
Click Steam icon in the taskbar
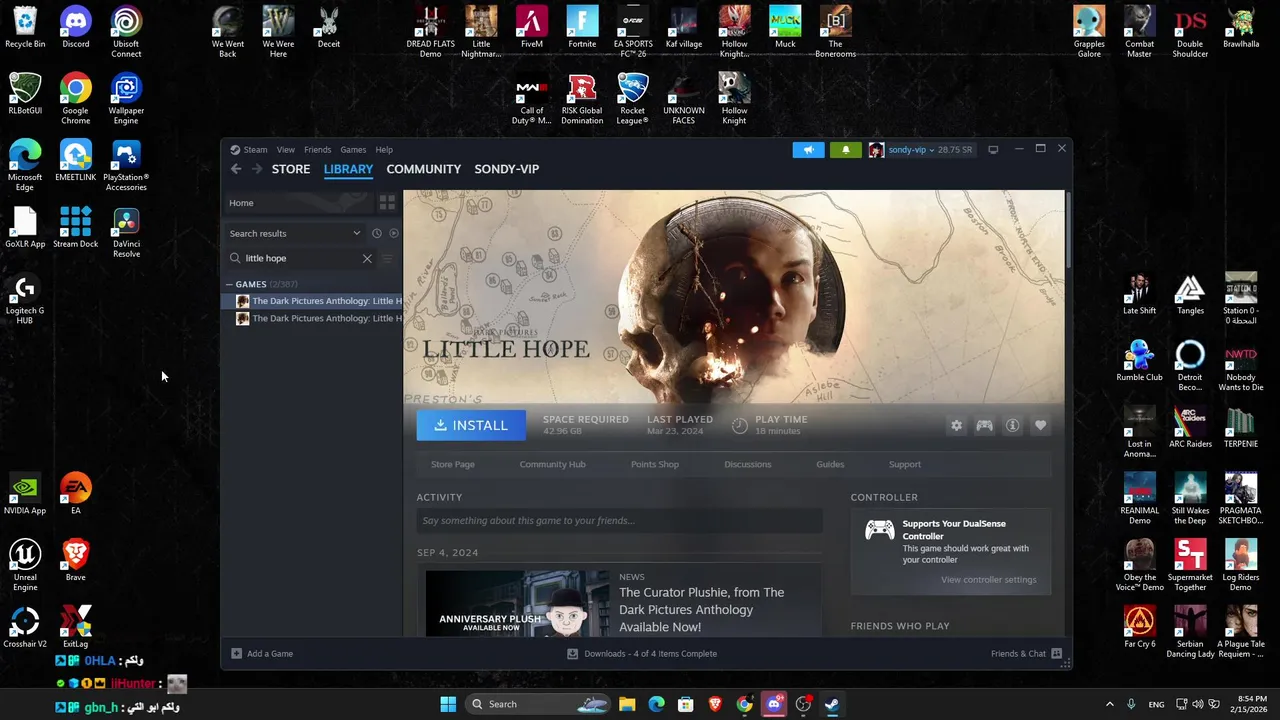[832, 704]
